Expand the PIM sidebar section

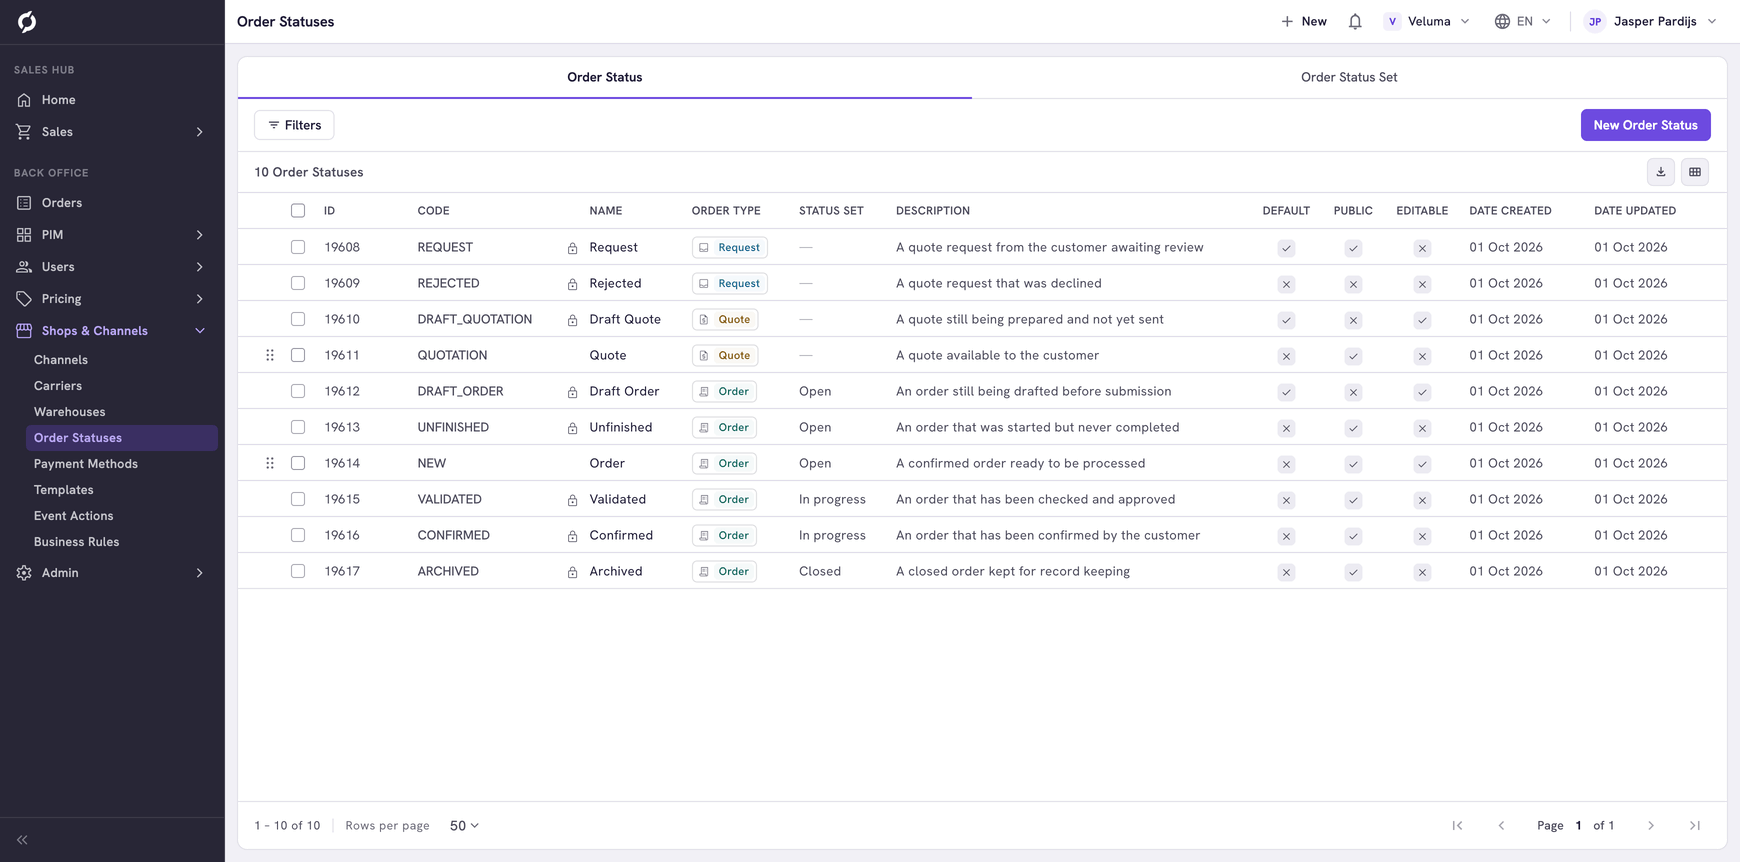click(112, 235)
